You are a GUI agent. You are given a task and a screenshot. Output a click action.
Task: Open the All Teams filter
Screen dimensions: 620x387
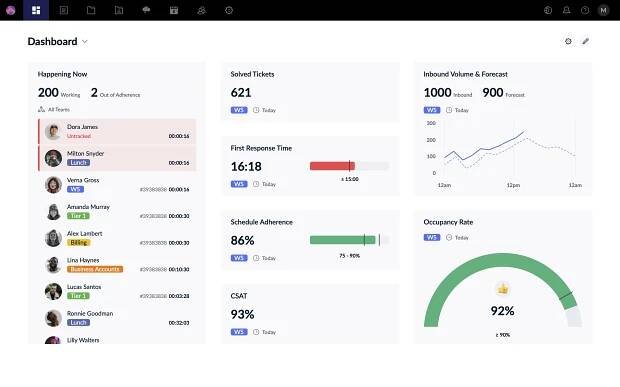coord(54,109)
